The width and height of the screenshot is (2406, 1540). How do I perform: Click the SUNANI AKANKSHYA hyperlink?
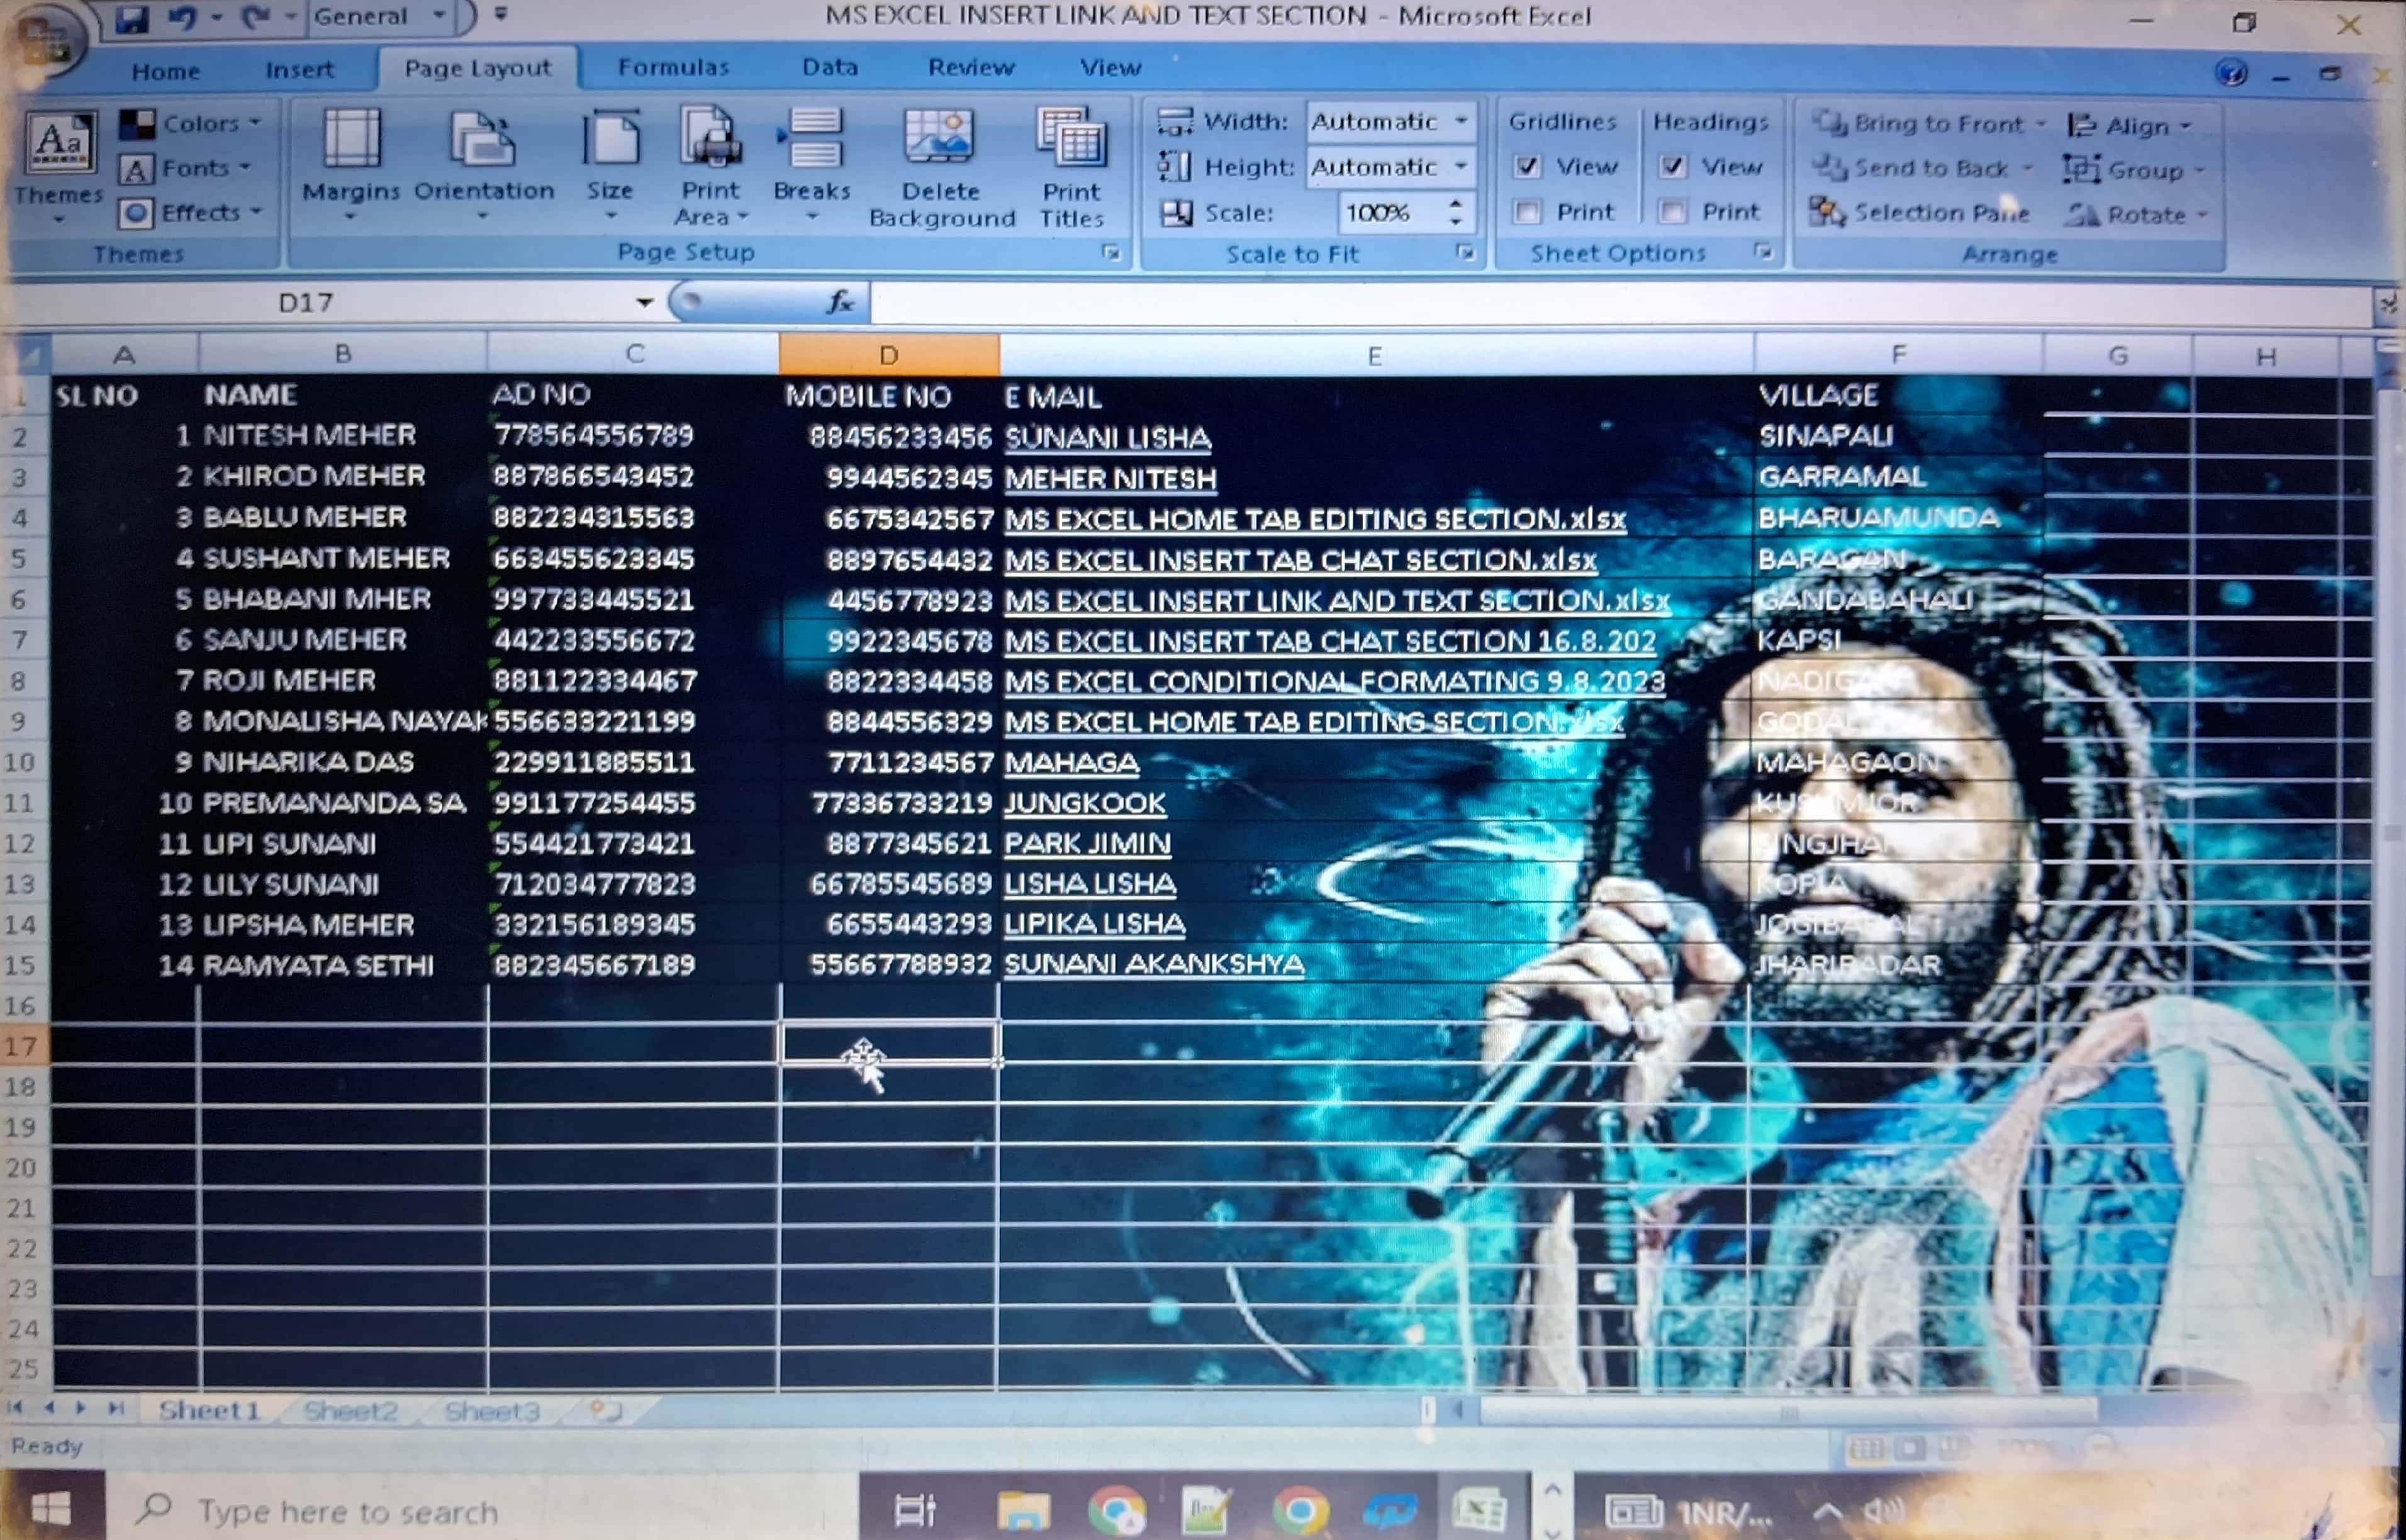[1153, 964]
